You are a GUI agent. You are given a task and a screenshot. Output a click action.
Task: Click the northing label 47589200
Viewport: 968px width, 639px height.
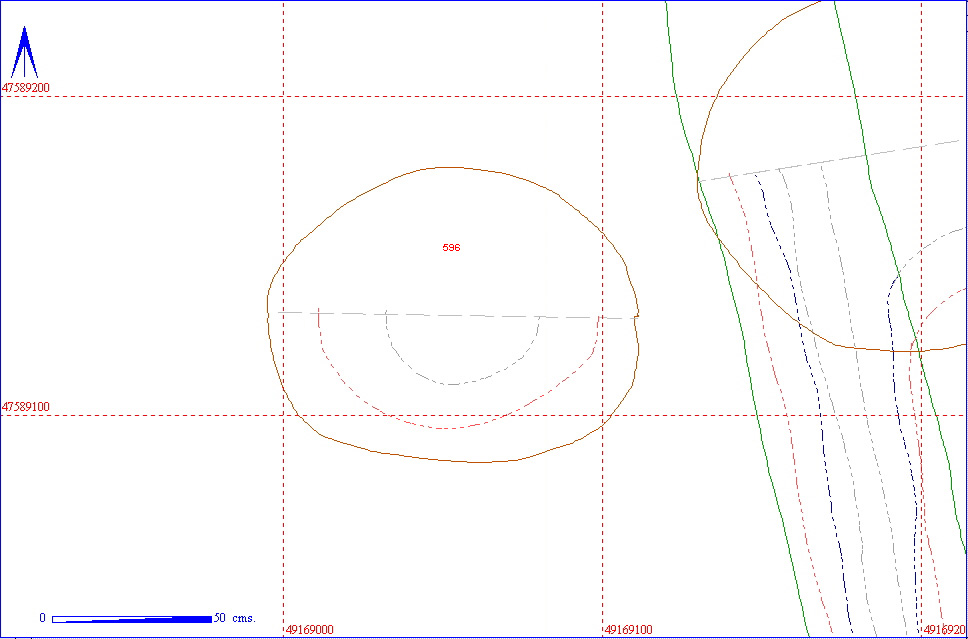coord(26,88)
